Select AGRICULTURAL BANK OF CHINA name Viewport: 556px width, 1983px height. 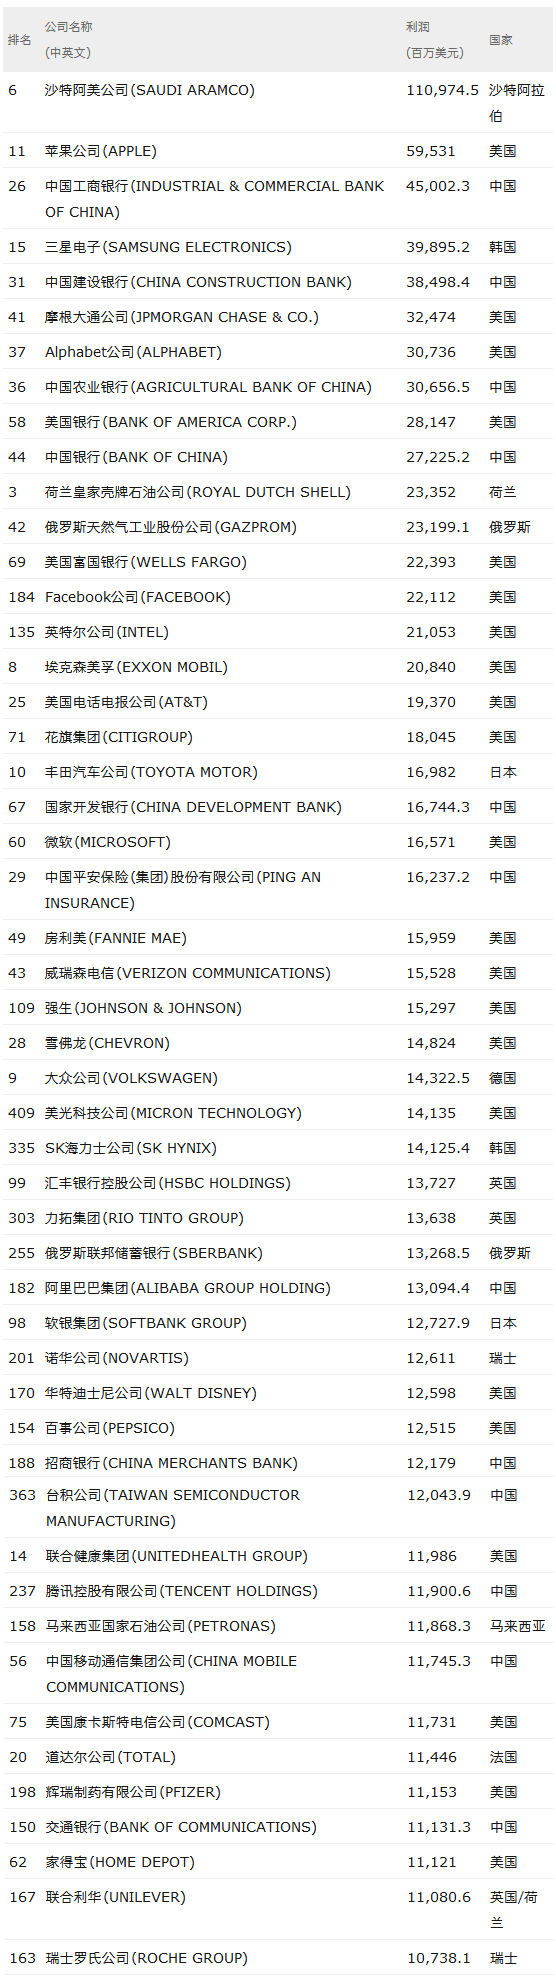(x=209, y=387)
